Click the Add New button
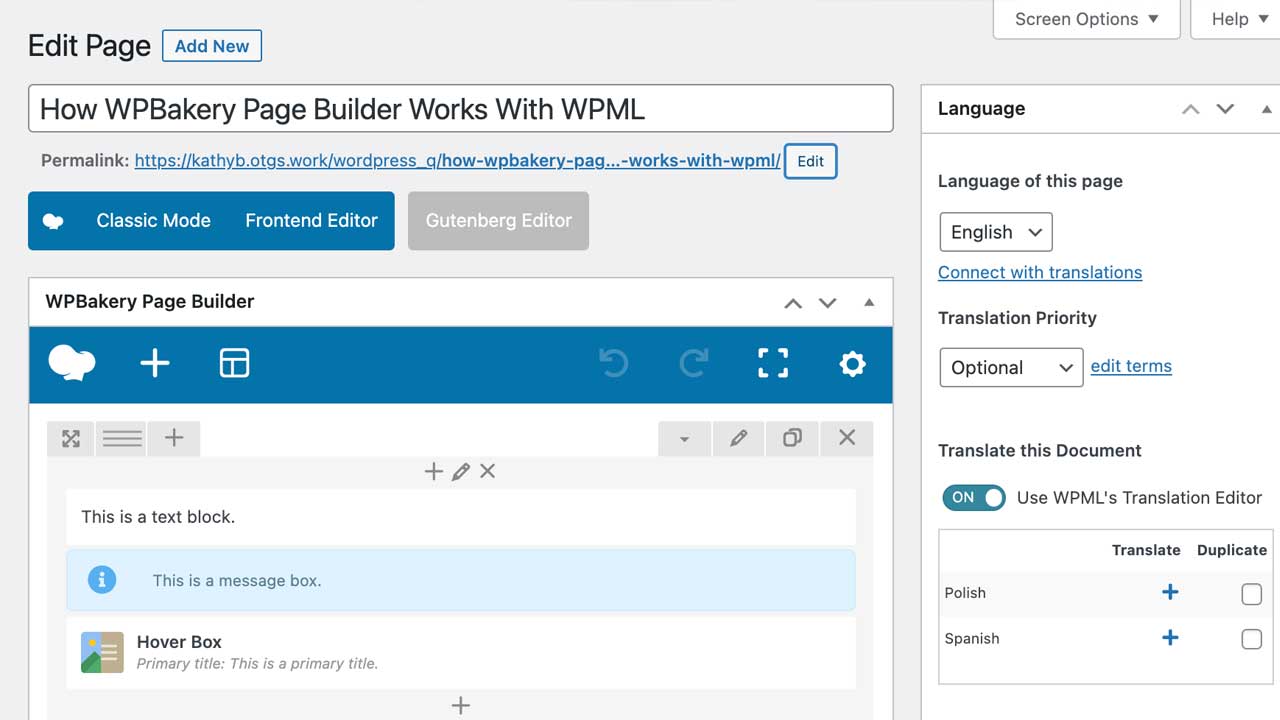Image resolution: width=1280 pixels, height=720 pixels. point(211,45)
